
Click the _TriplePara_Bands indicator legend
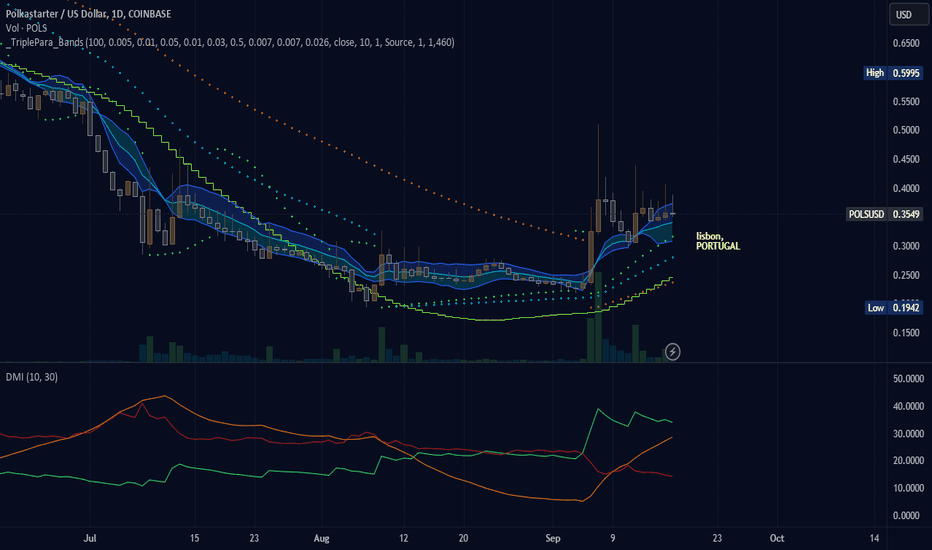230,42
